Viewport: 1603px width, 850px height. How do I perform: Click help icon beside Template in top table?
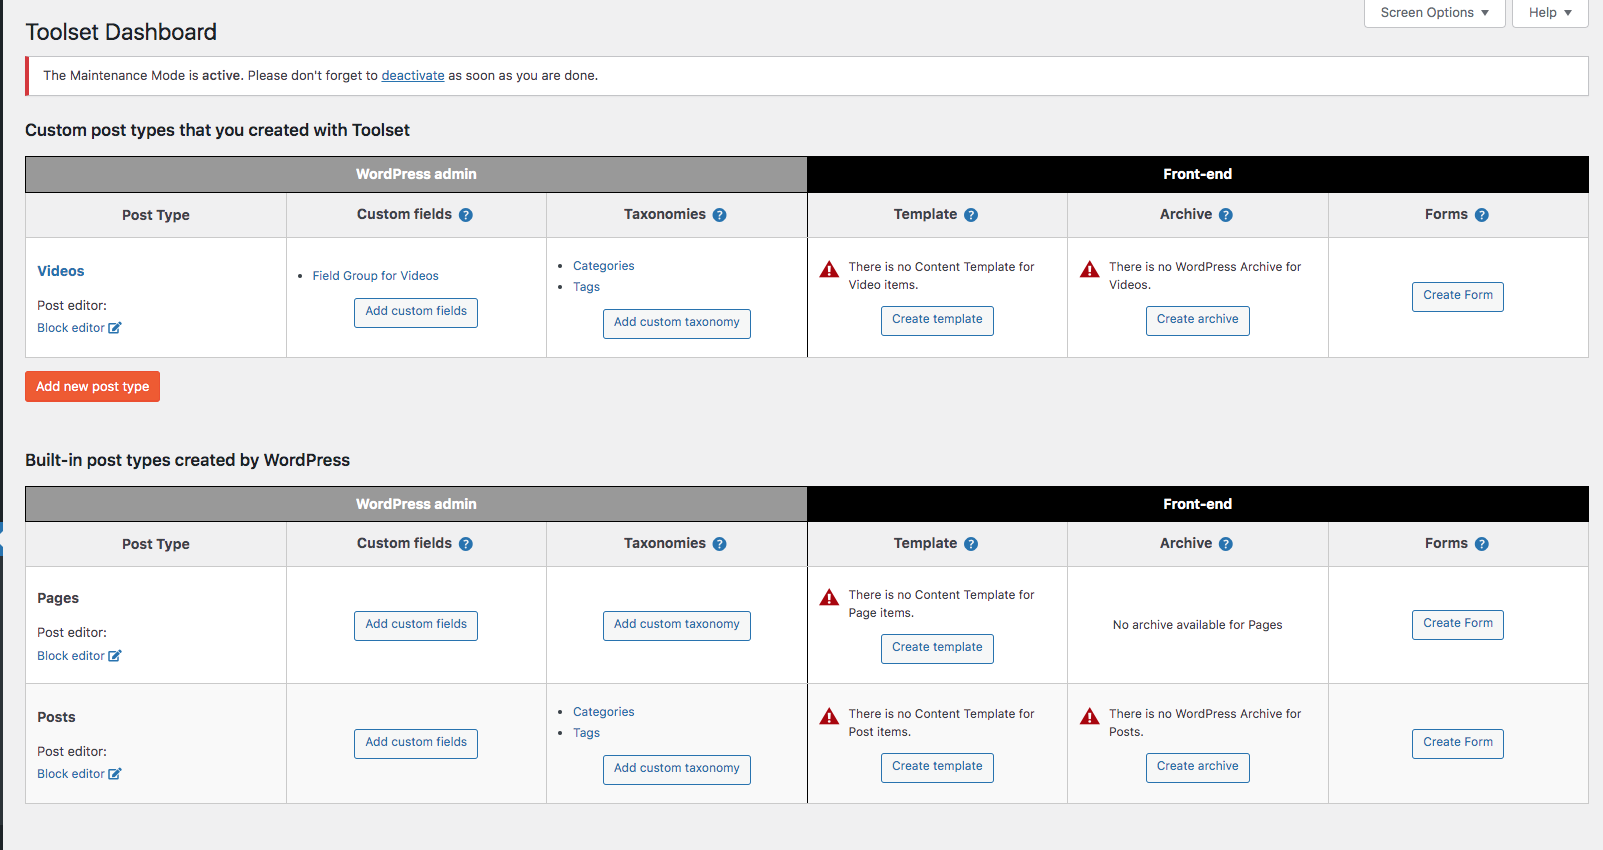coord(971,215)
